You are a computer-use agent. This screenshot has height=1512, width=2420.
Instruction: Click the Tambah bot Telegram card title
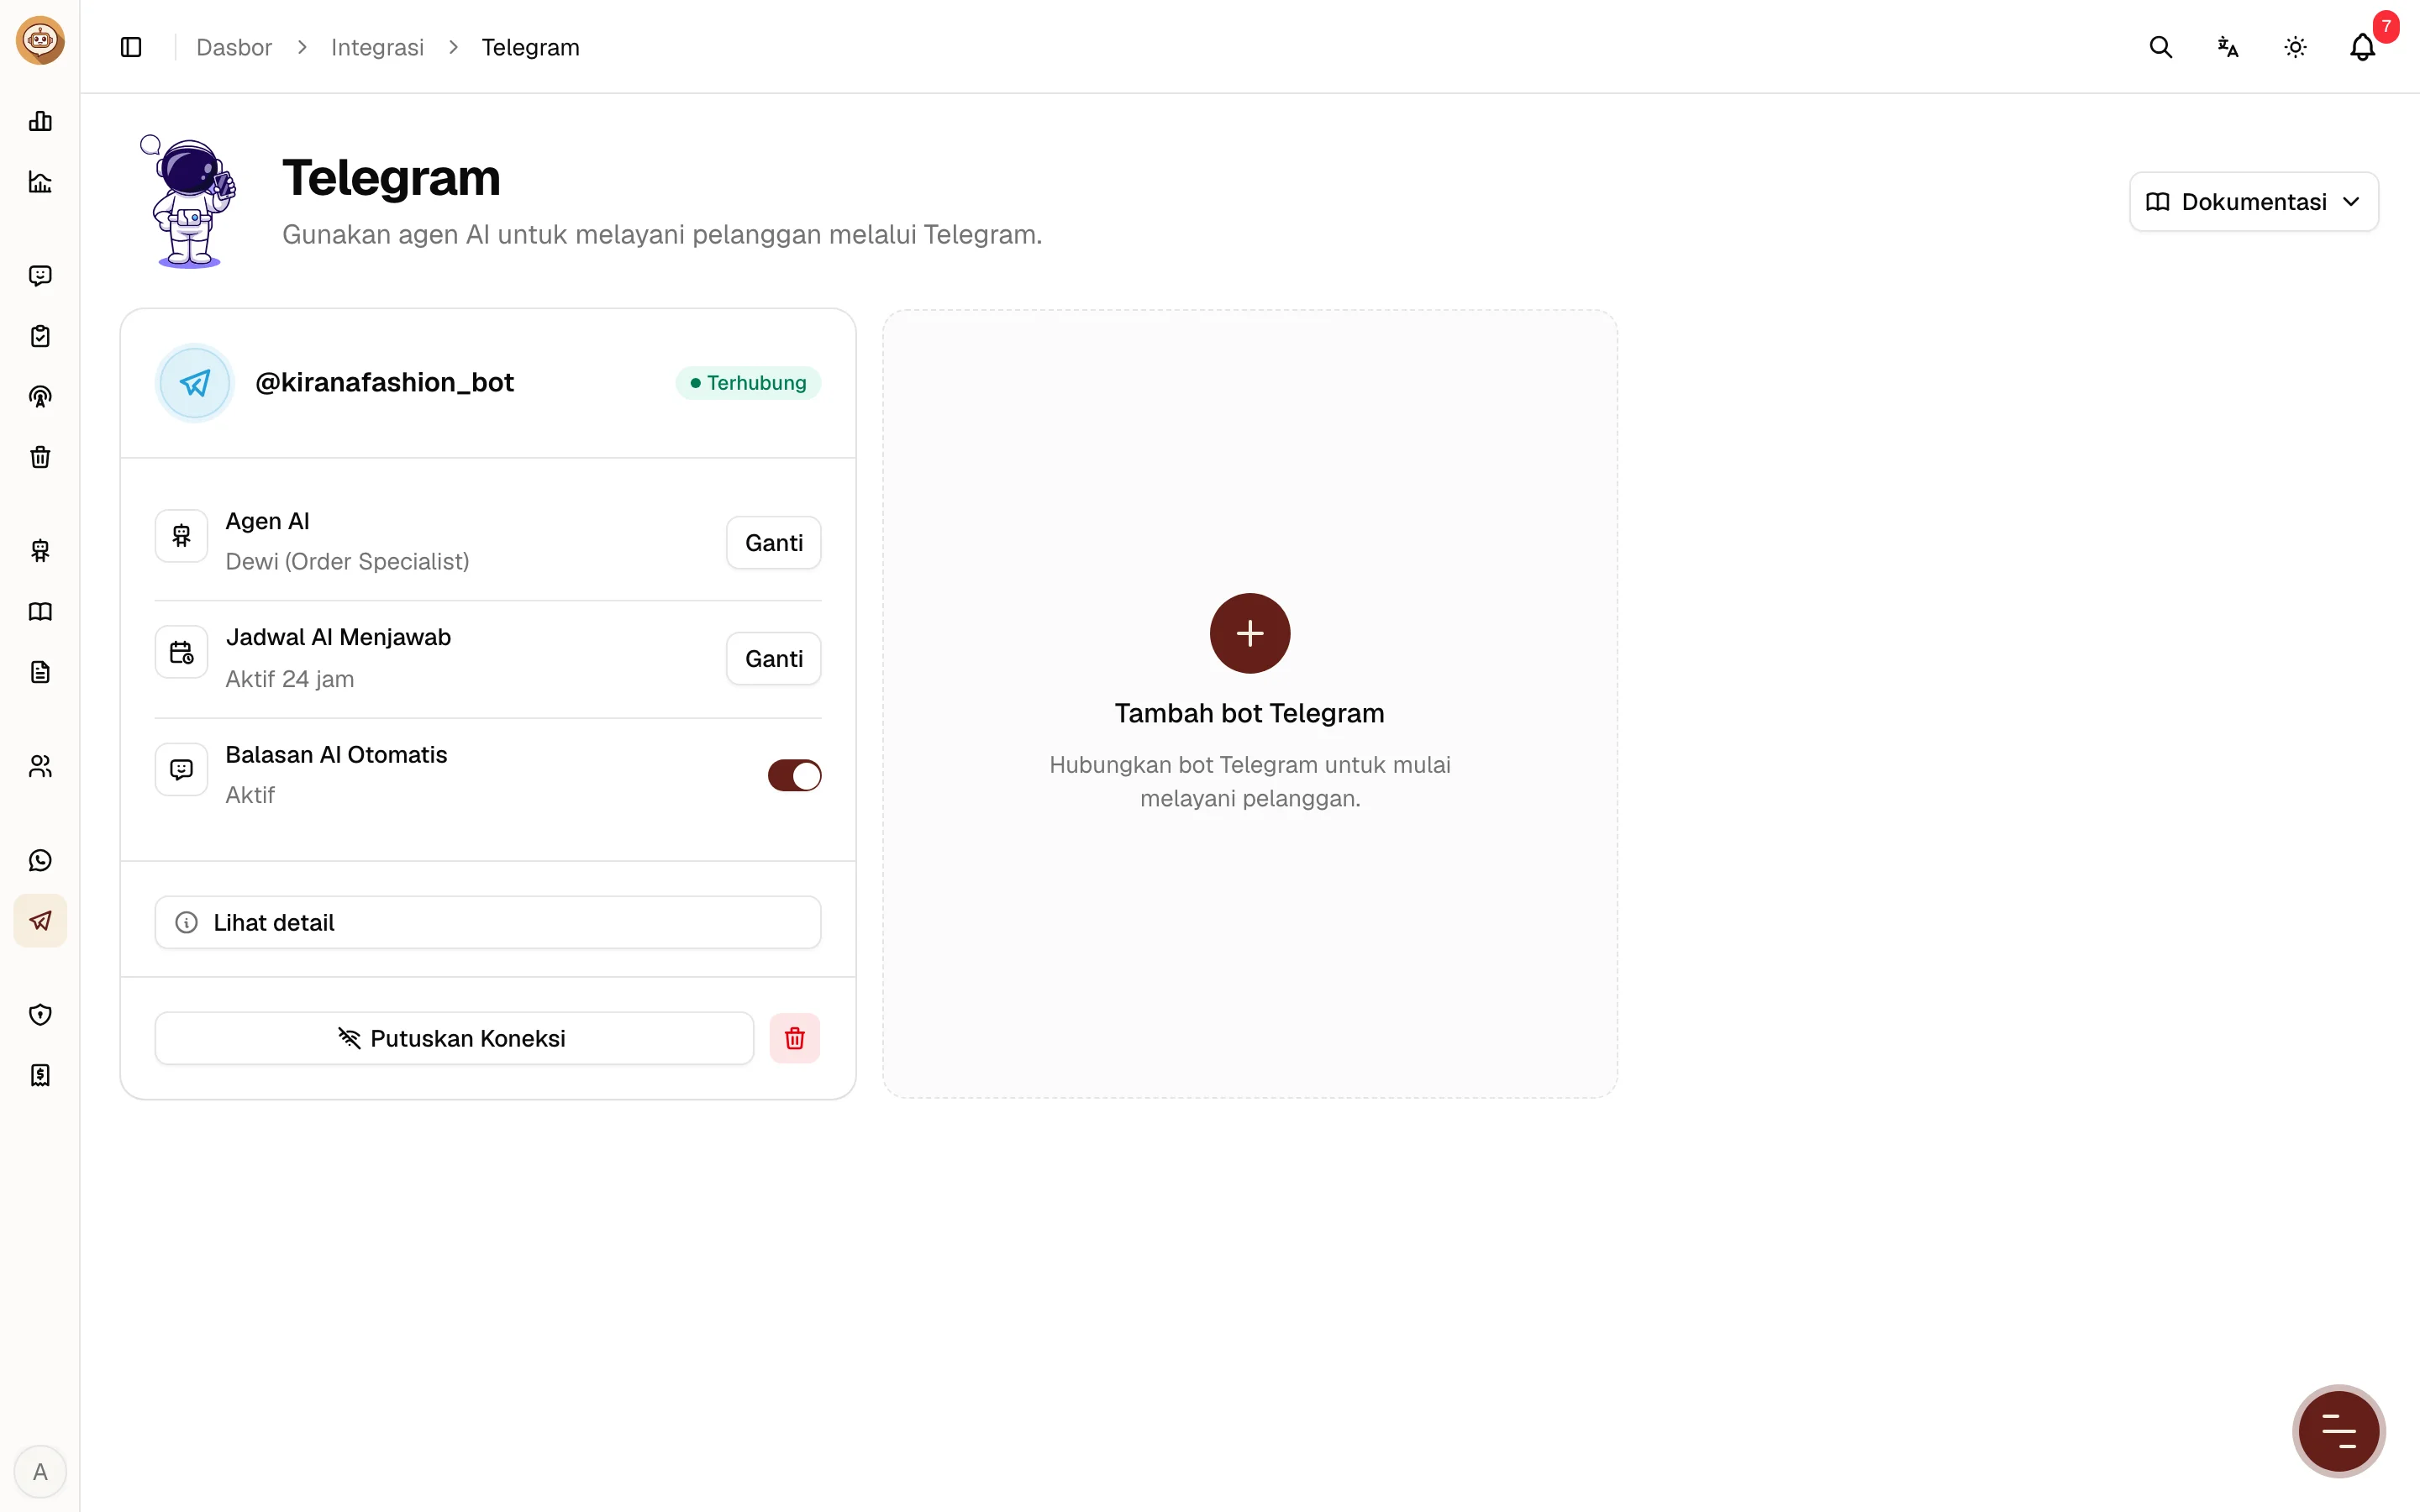click(1250, 713)
